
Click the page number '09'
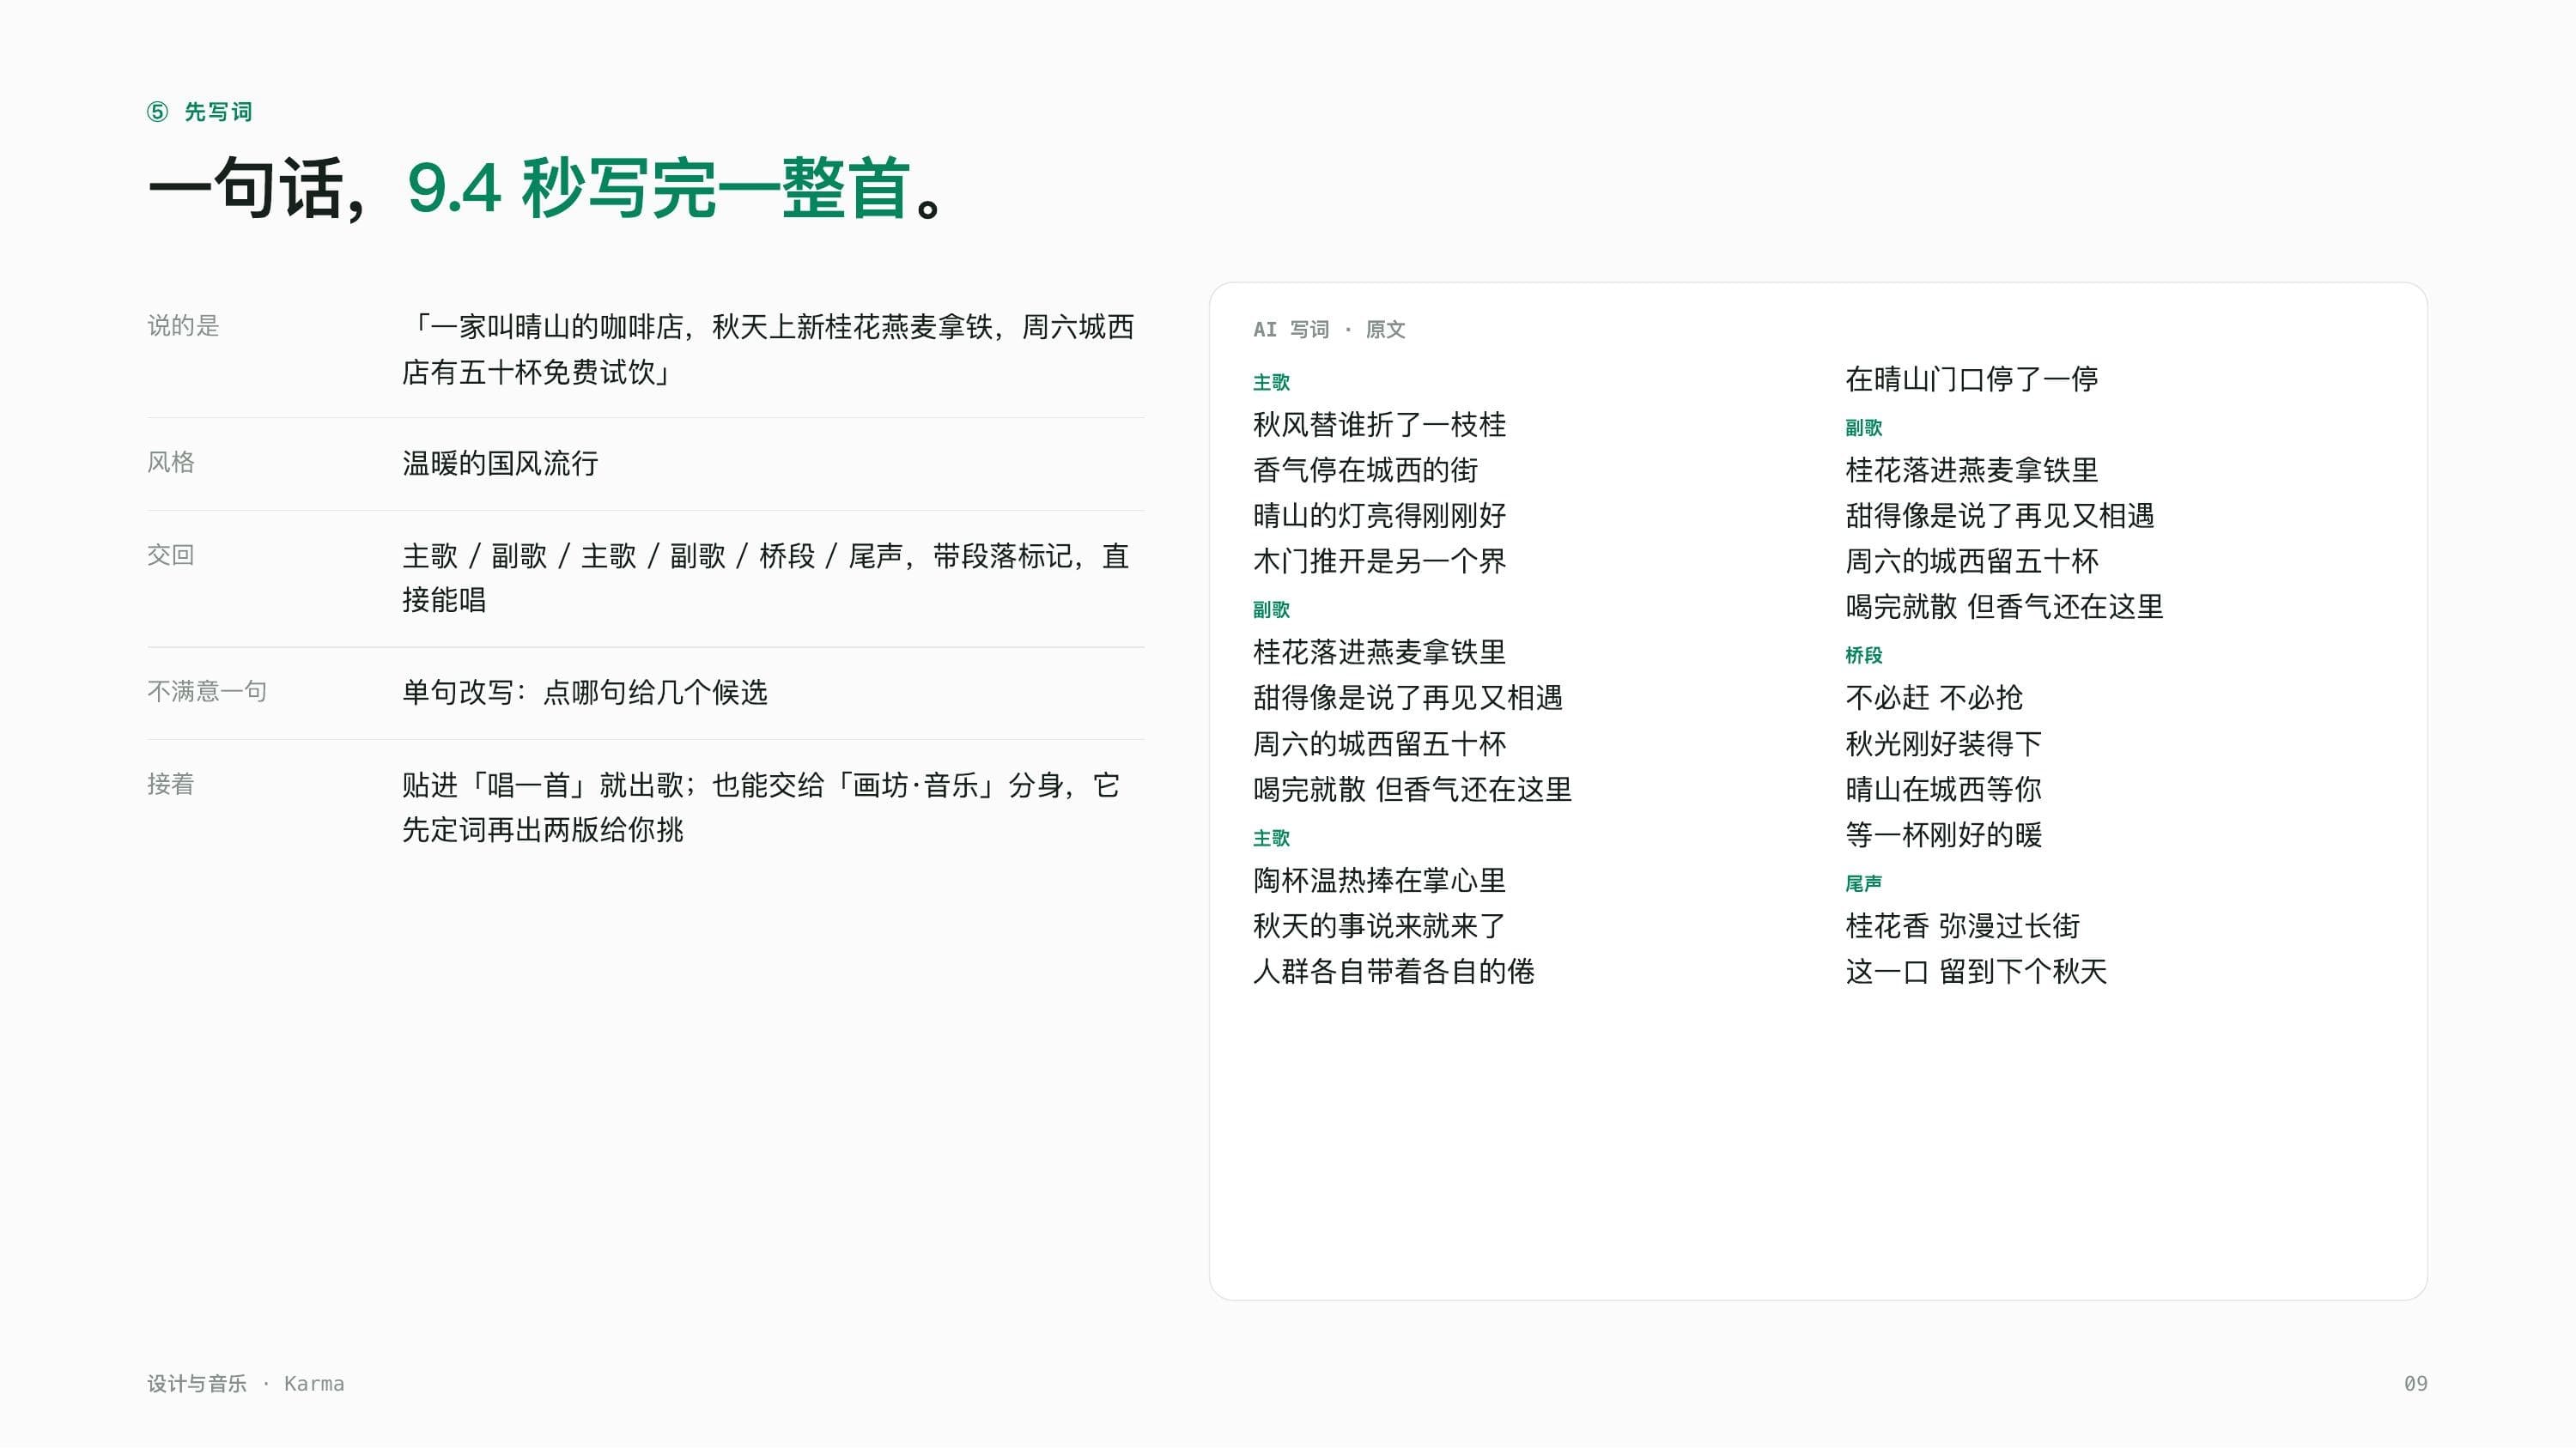point(2415,1383)
